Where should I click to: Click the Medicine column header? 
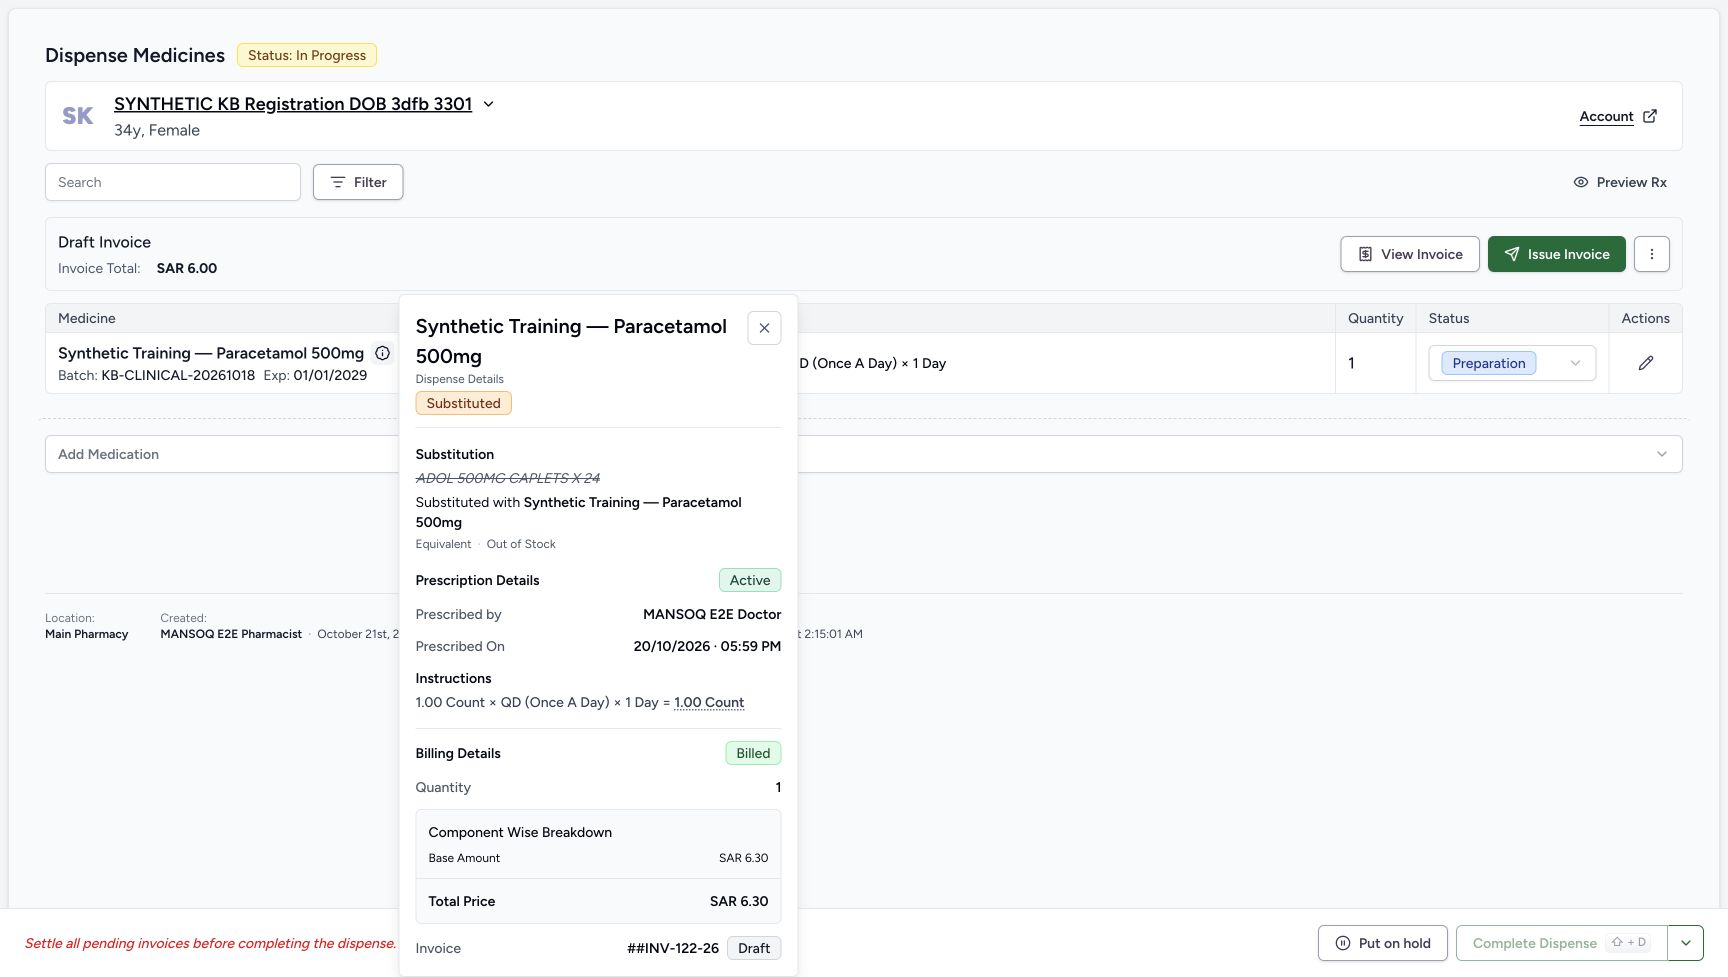pyautogui.click(x=87, y=318)
